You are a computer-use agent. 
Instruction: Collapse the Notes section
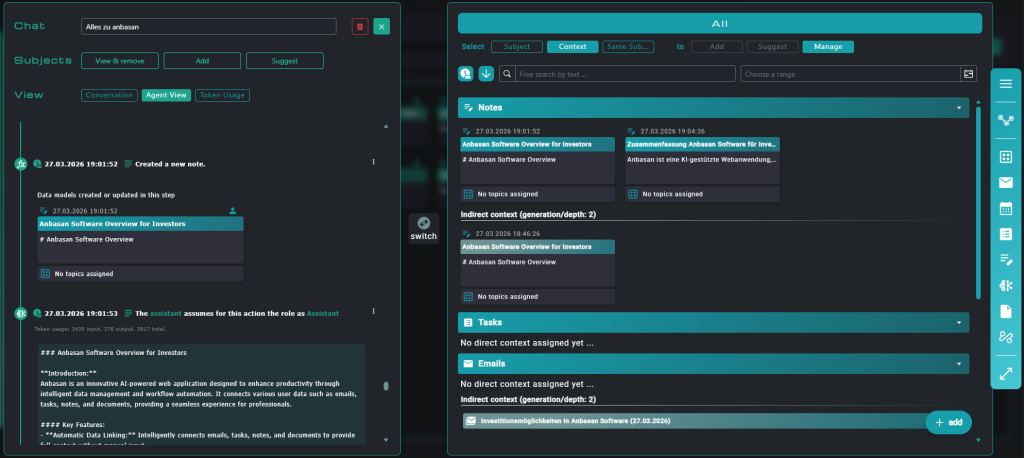[958, 107]
